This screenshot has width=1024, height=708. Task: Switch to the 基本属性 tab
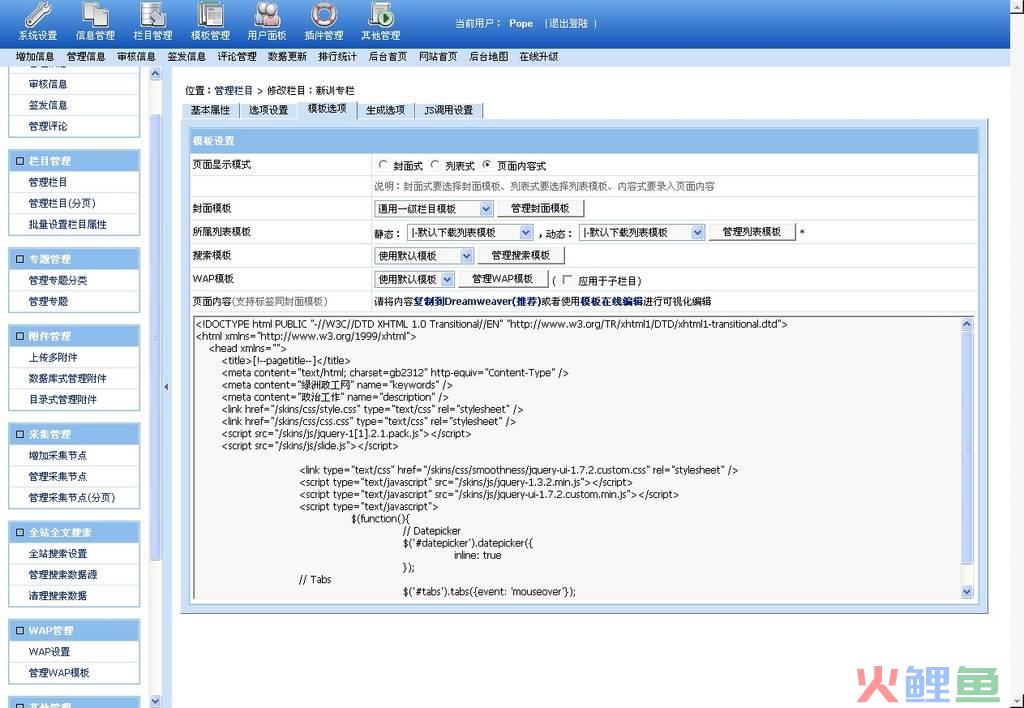210,110
